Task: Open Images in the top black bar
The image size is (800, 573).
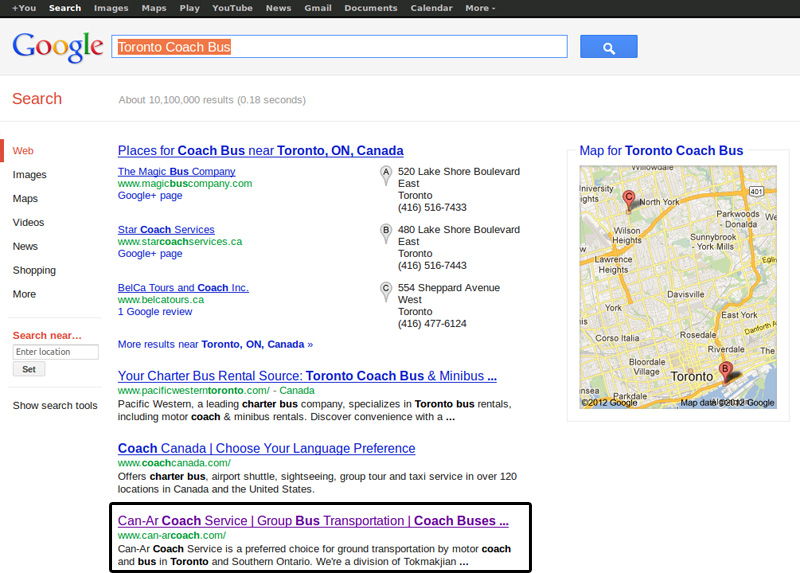Action: 111,8
